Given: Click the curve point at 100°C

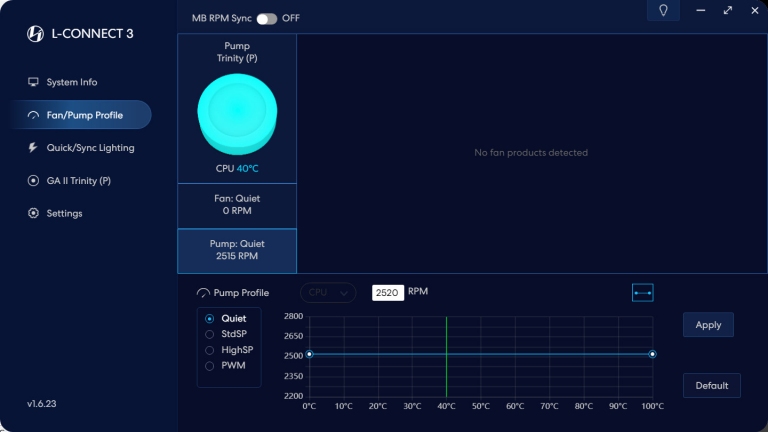Looking at the screenshot, I should [x=652, y=354].
